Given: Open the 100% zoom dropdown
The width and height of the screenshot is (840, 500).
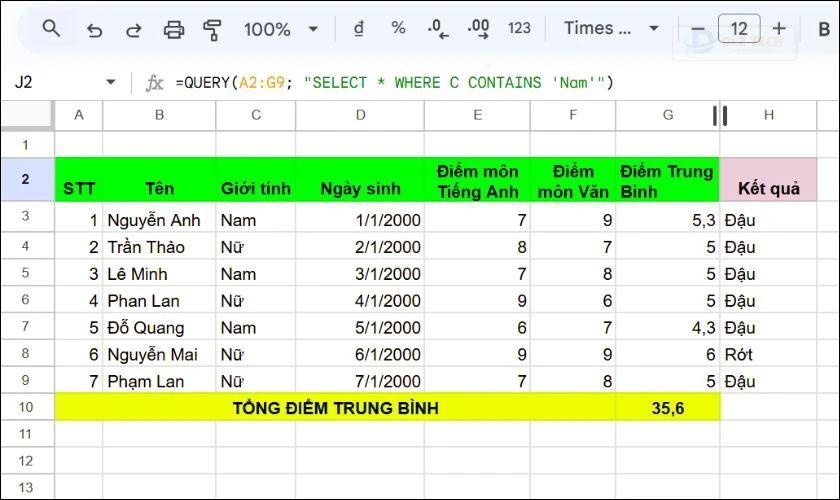Looking at the screenshot, I should (x=280, y=29).
